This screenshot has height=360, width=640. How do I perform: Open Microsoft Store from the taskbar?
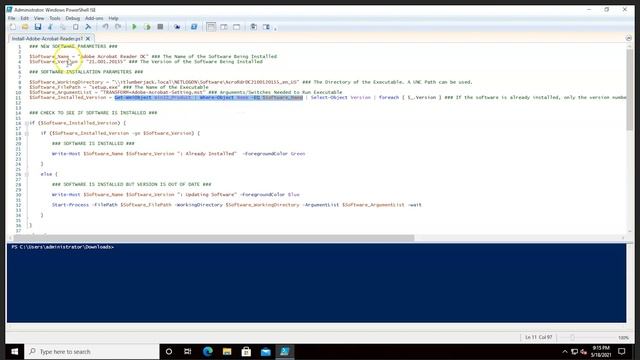coord(246,351)
